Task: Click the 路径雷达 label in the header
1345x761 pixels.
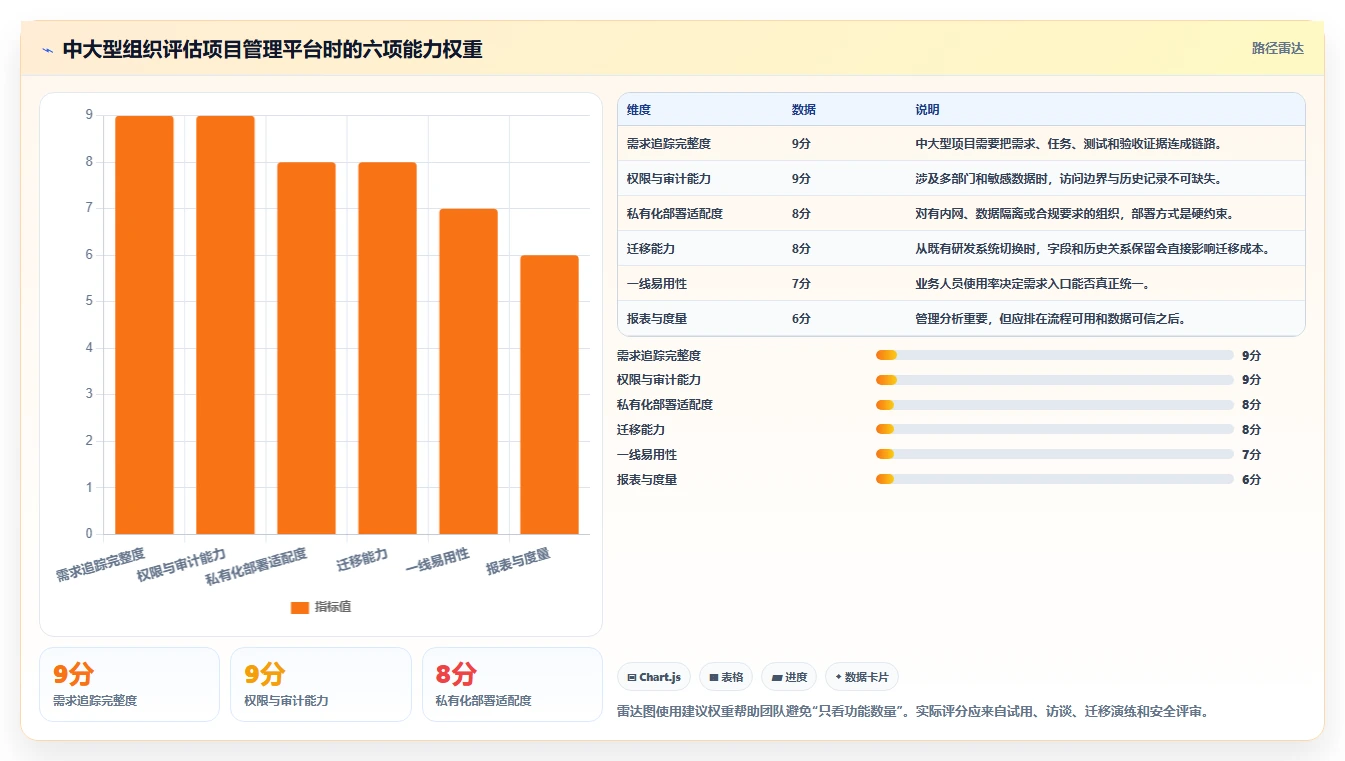Action: 1278,48
